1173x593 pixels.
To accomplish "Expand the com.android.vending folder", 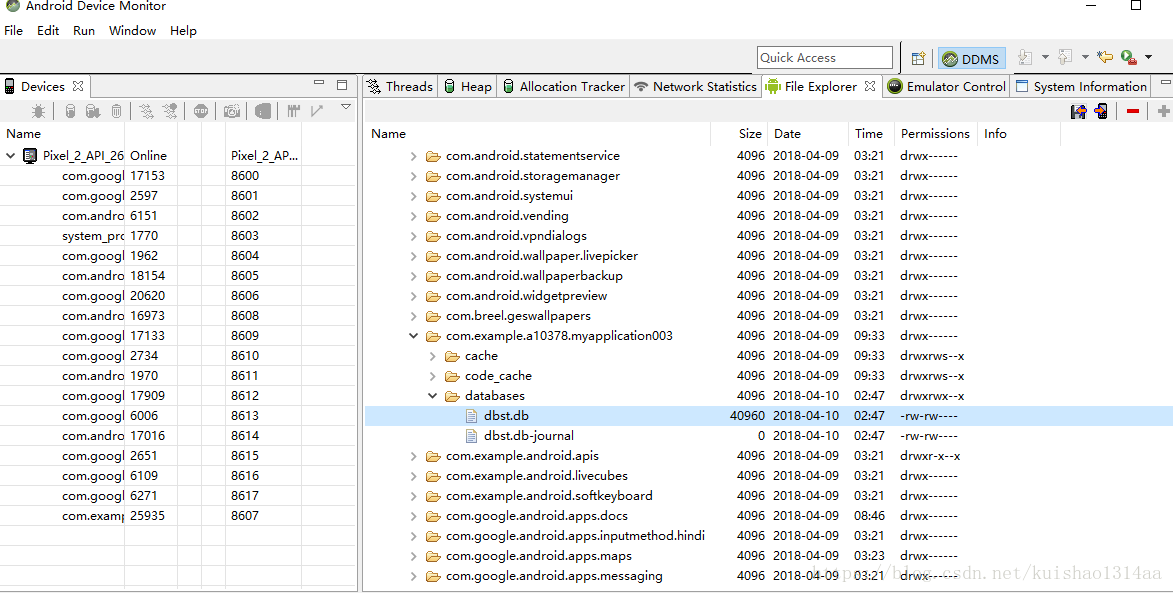I will (x=413, y=216).
